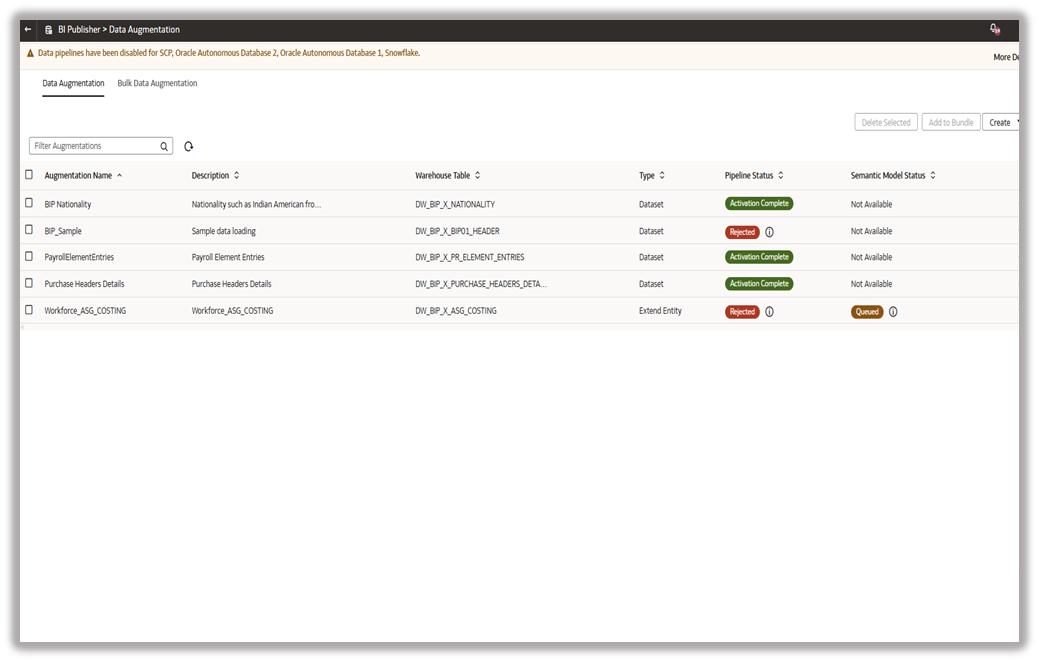Check the BIP Nationality row checkbox
The height and width of the screenshot is (662, 1039).
(x=29, y=203)
